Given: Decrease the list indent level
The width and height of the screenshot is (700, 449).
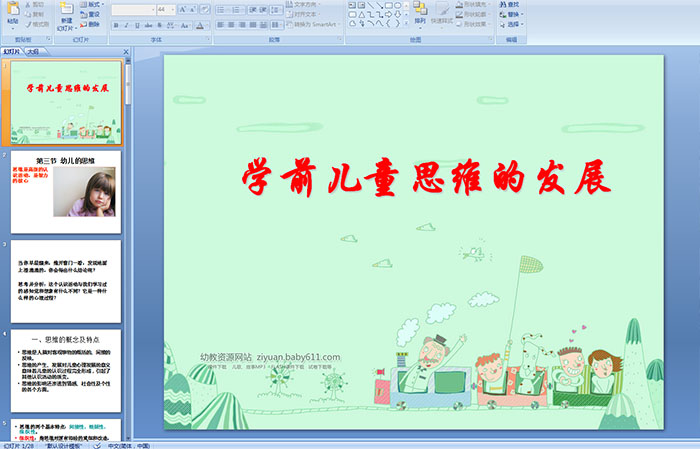Looking at the screenshot, I should (x=252, y=9).
